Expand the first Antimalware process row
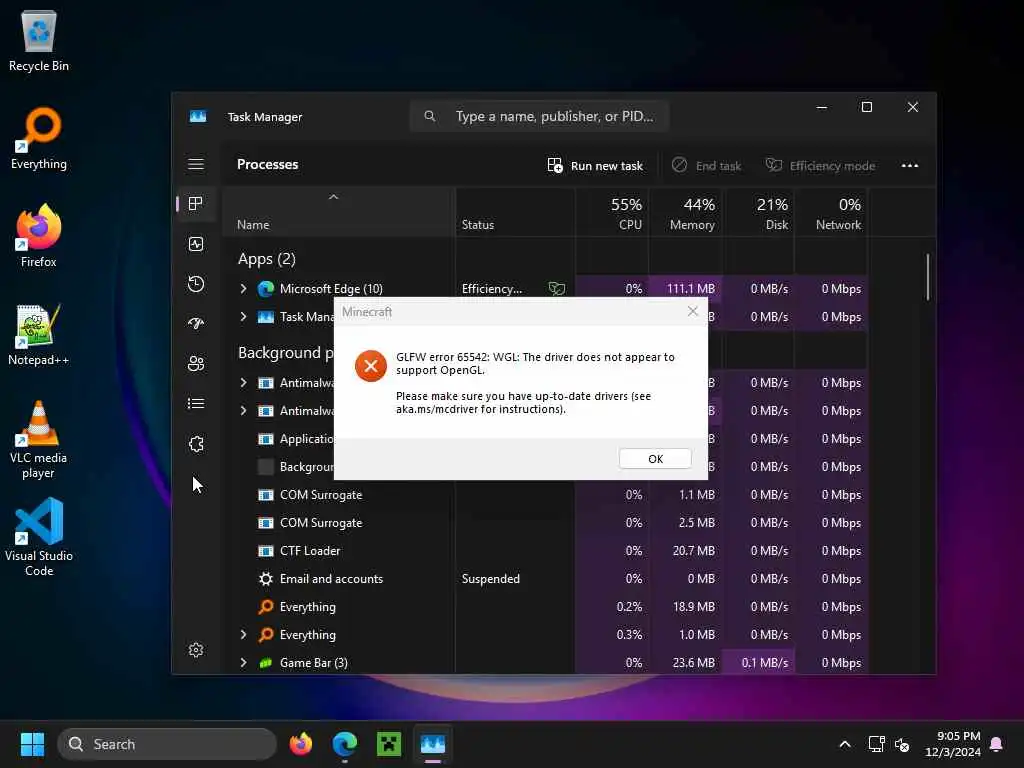This screenshot has width=1024, height=768. click(x=244, y=383)
